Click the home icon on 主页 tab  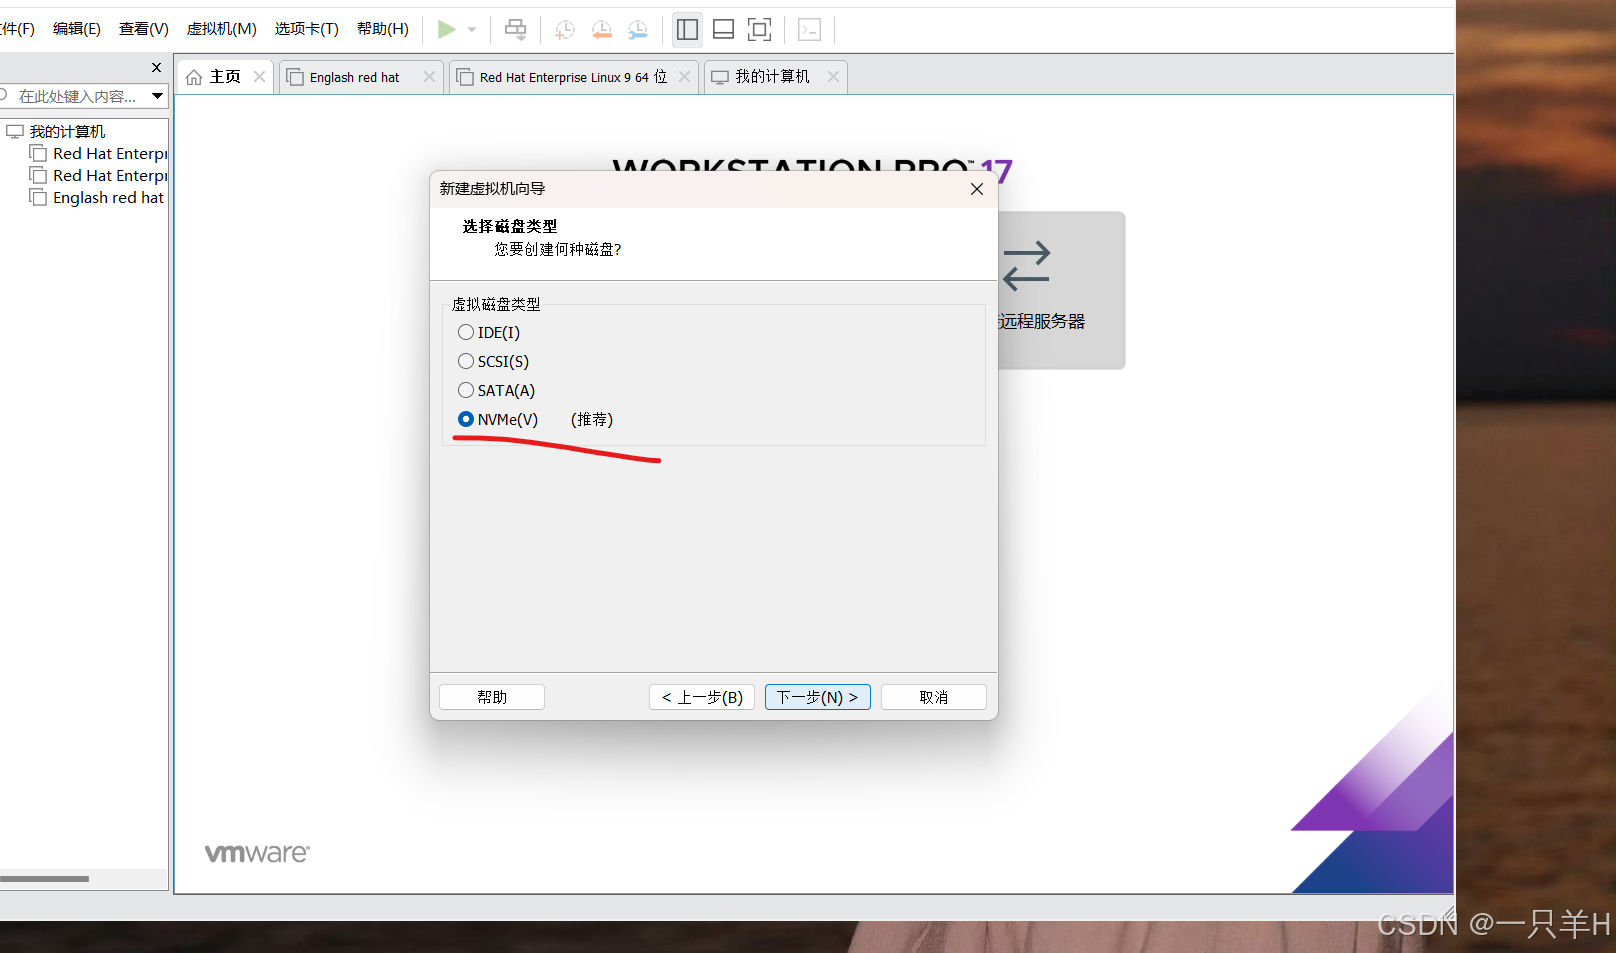[194, 77]
